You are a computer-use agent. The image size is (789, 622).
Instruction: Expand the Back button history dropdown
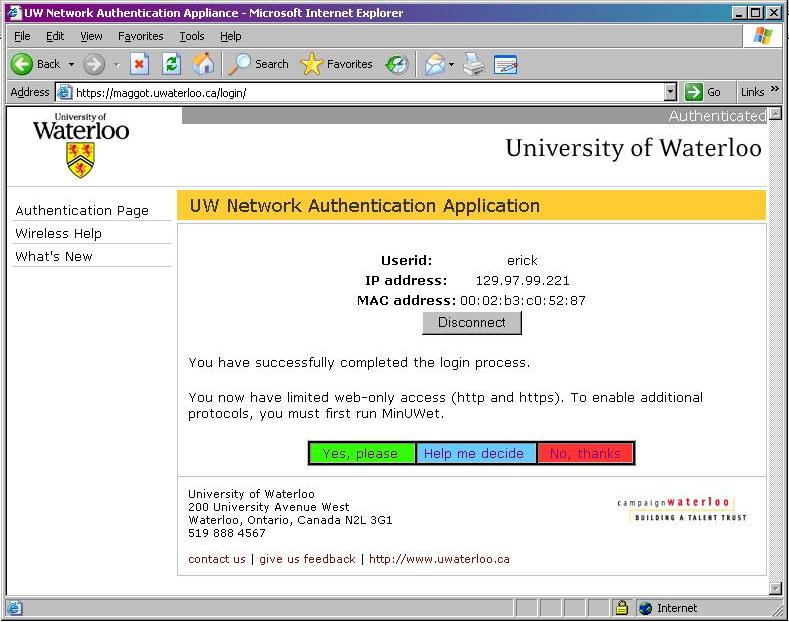point(71,64)
